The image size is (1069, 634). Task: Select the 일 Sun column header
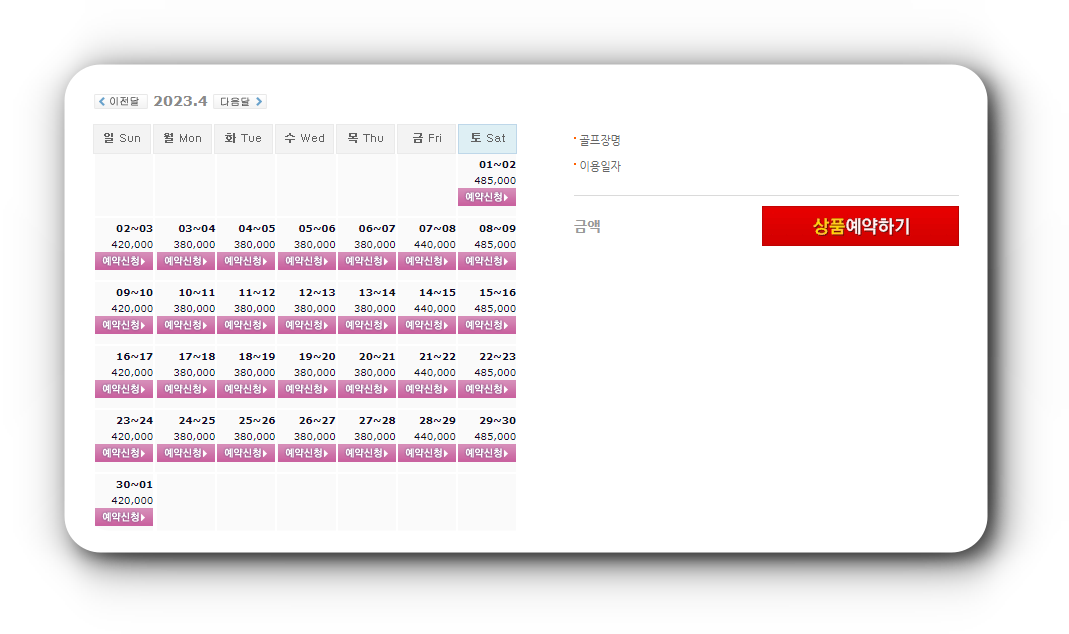pos(122,138)
